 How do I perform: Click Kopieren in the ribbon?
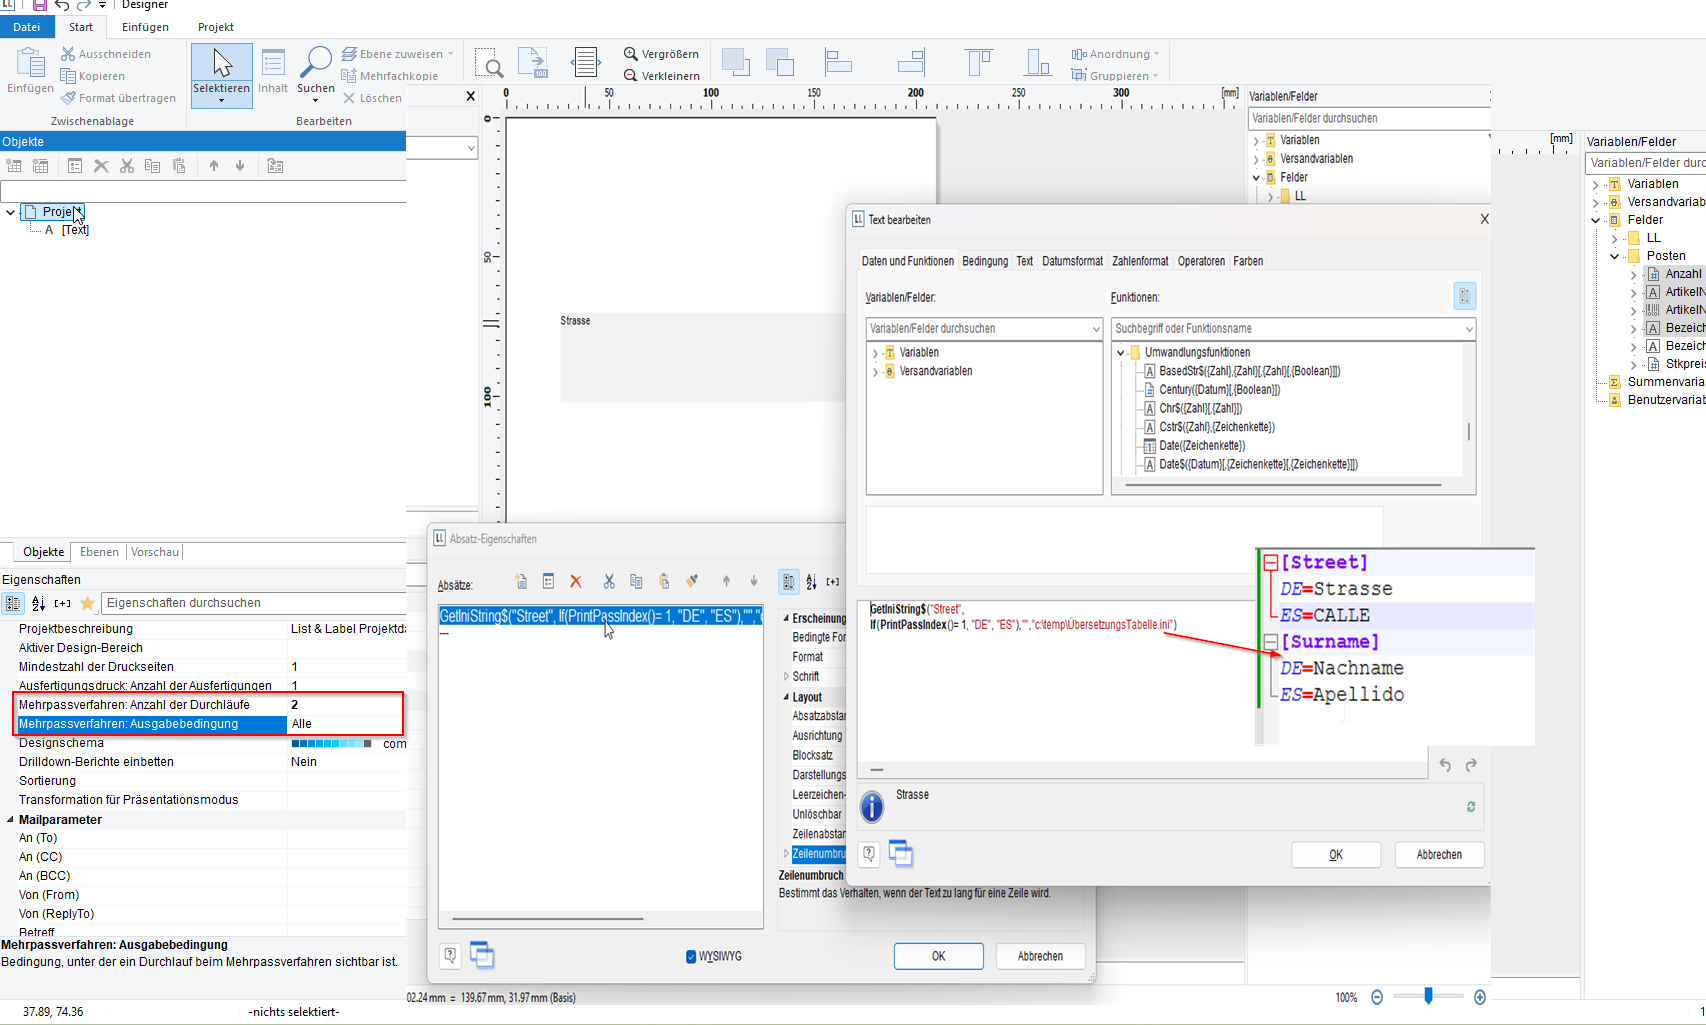(x=93, y=76)
